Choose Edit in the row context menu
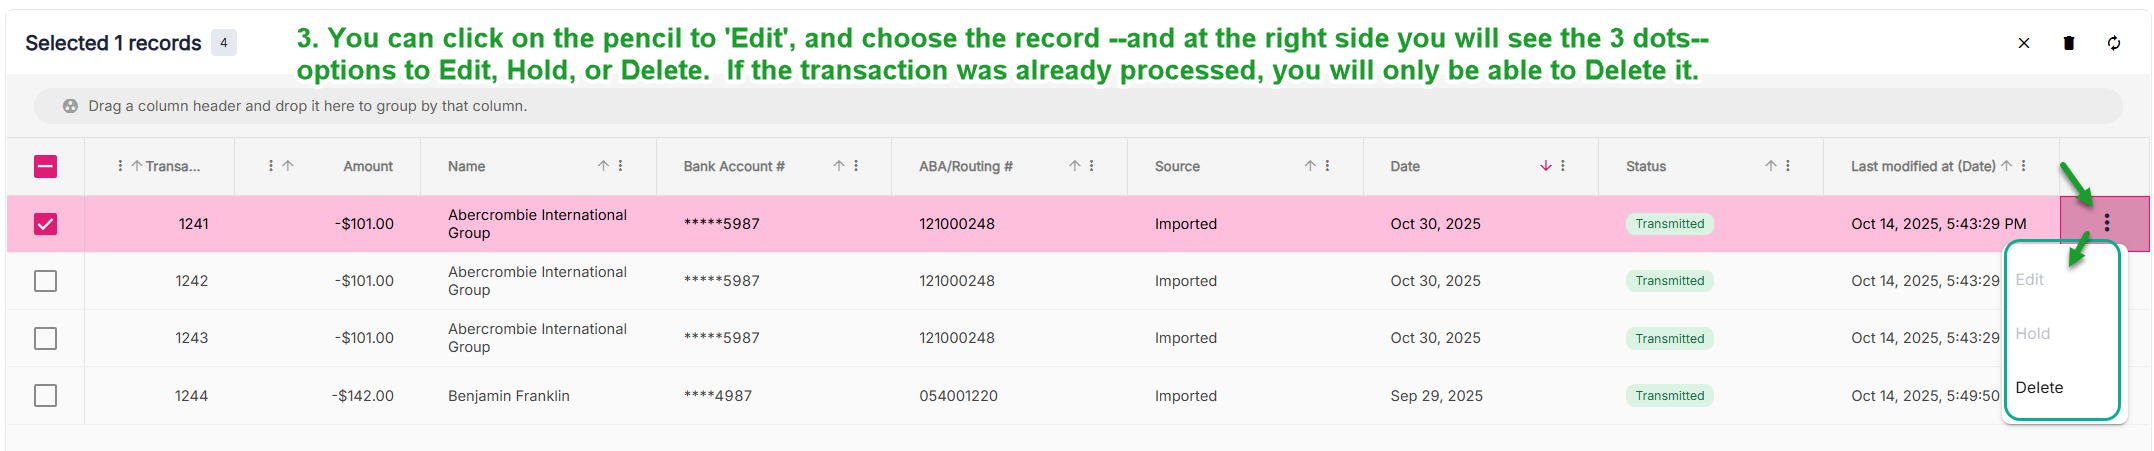2154x451 pixels. coord(2029,280)
